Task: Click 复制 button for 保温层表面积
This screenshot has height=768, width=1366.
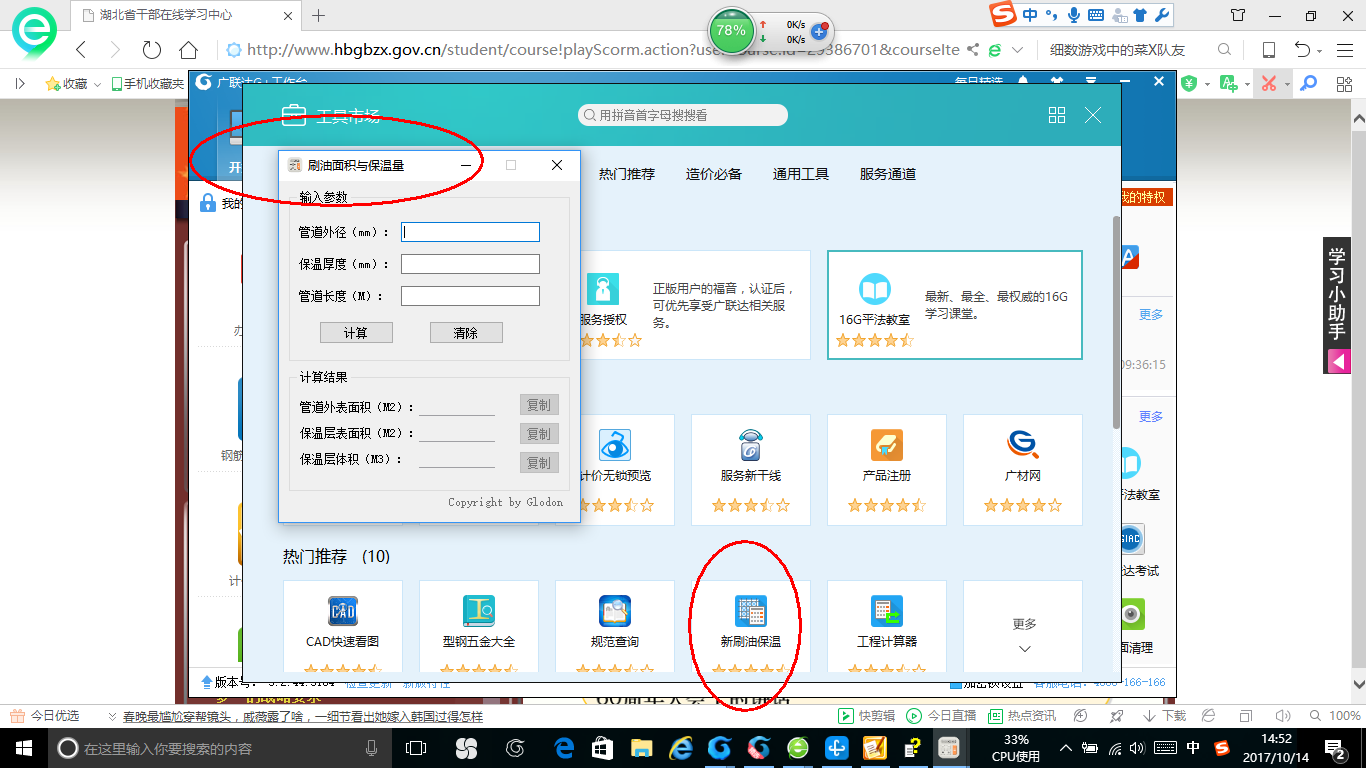Action: tap(539, 434)
